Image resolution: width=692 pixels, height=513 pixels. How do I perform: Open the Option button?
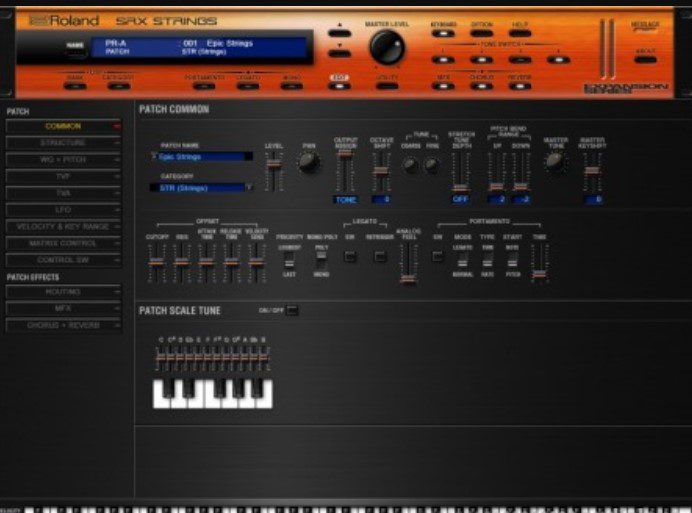(x=481, y=33)
